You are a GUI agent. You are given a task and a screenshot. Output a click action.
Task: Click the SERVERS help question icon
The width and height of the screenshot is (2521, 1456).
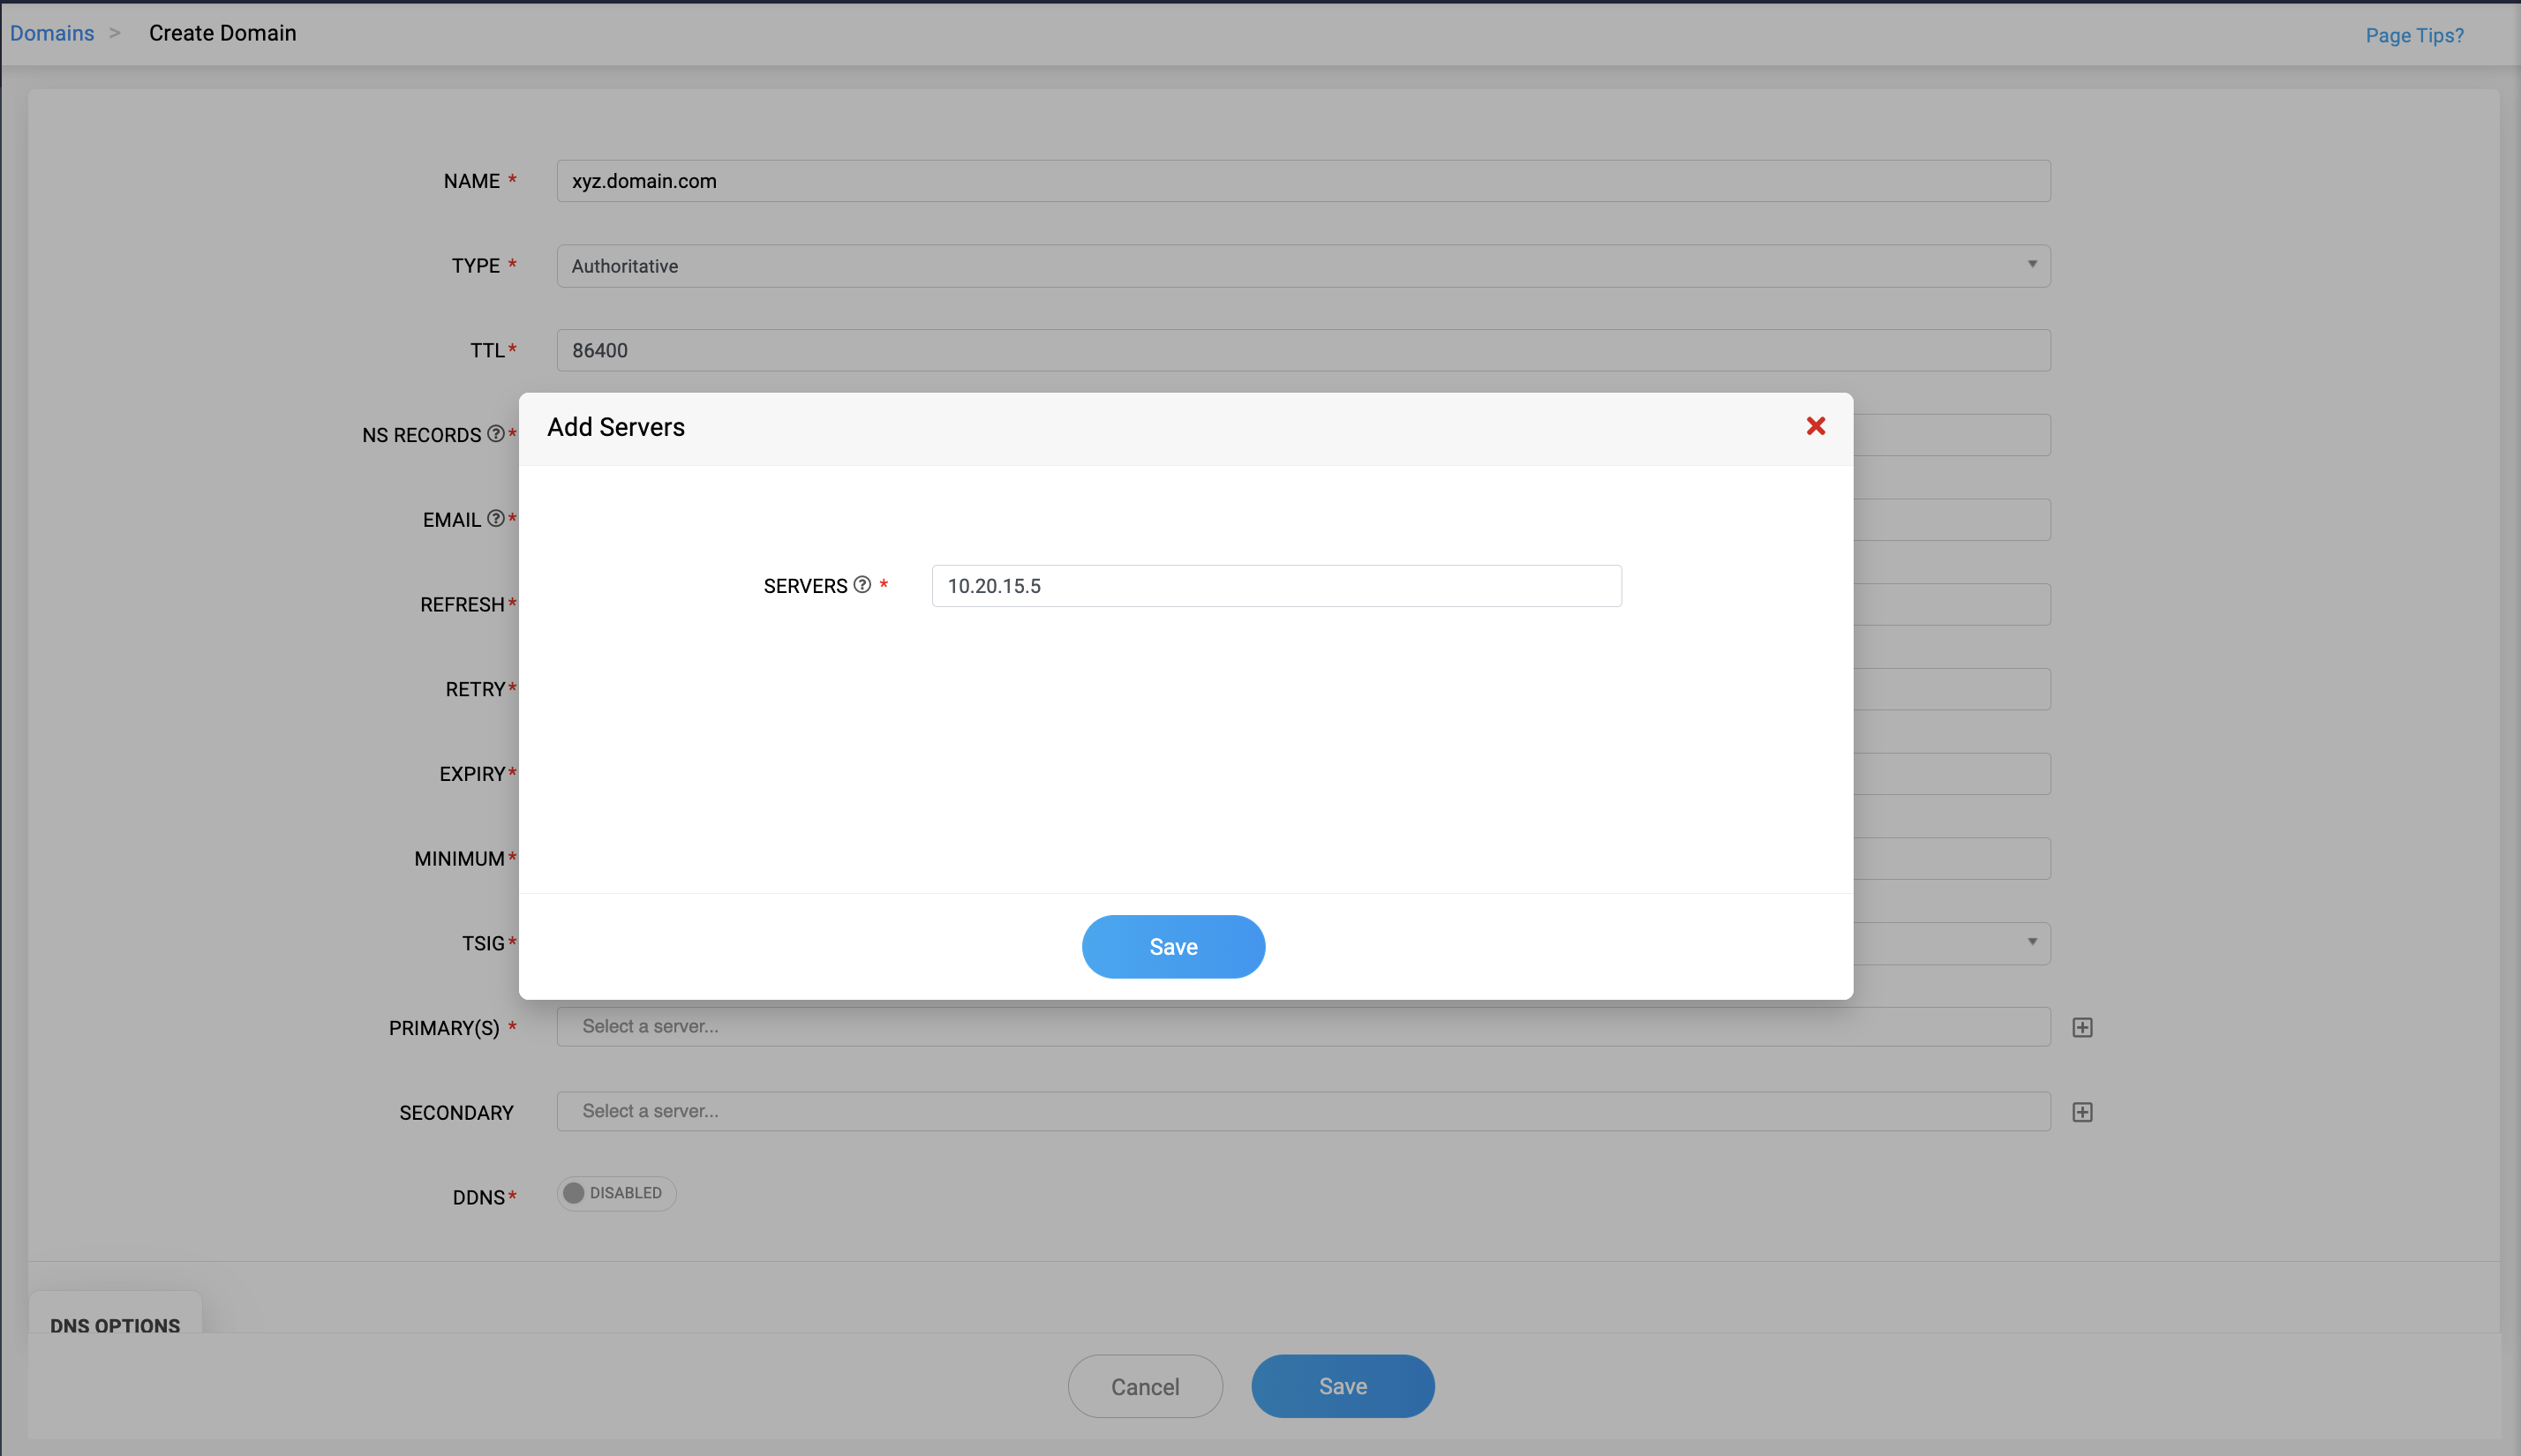click(x=862, y=585)
